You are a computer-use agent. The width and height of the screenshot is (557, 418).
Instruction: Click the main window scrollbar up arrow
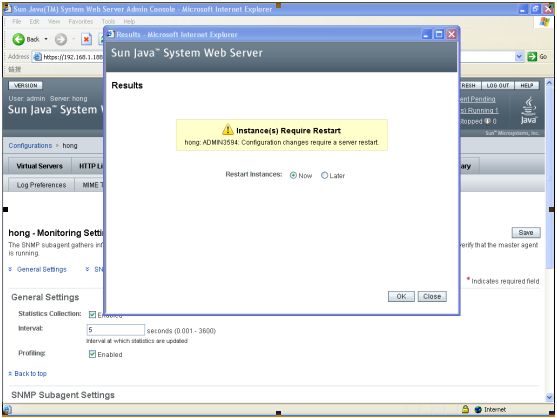549,83
